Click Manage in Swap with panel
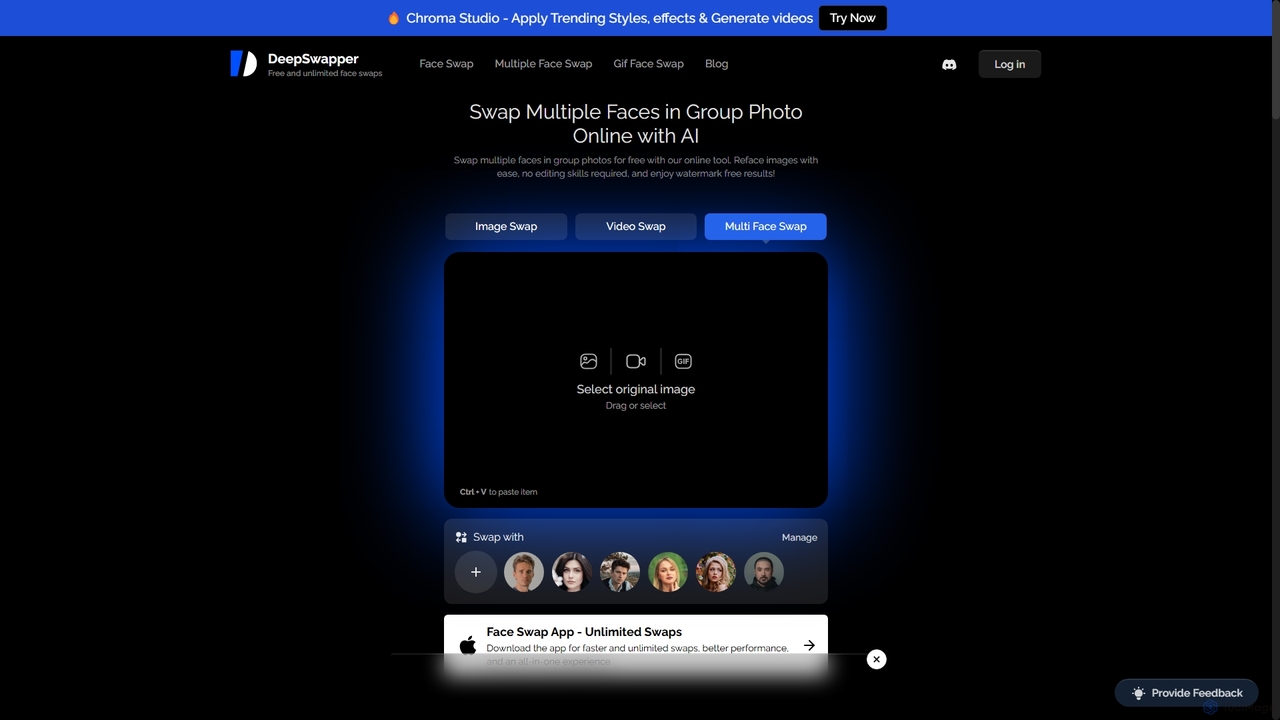Viewport: 1280px width, 720px height. (800, 537)
